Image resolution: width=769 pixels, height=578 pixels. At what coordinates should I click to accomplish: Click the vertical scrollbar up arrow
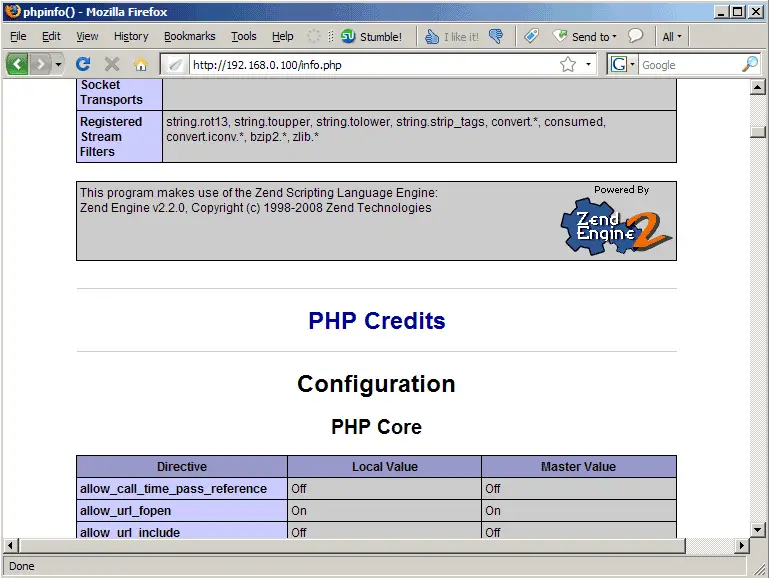(757, 87)
